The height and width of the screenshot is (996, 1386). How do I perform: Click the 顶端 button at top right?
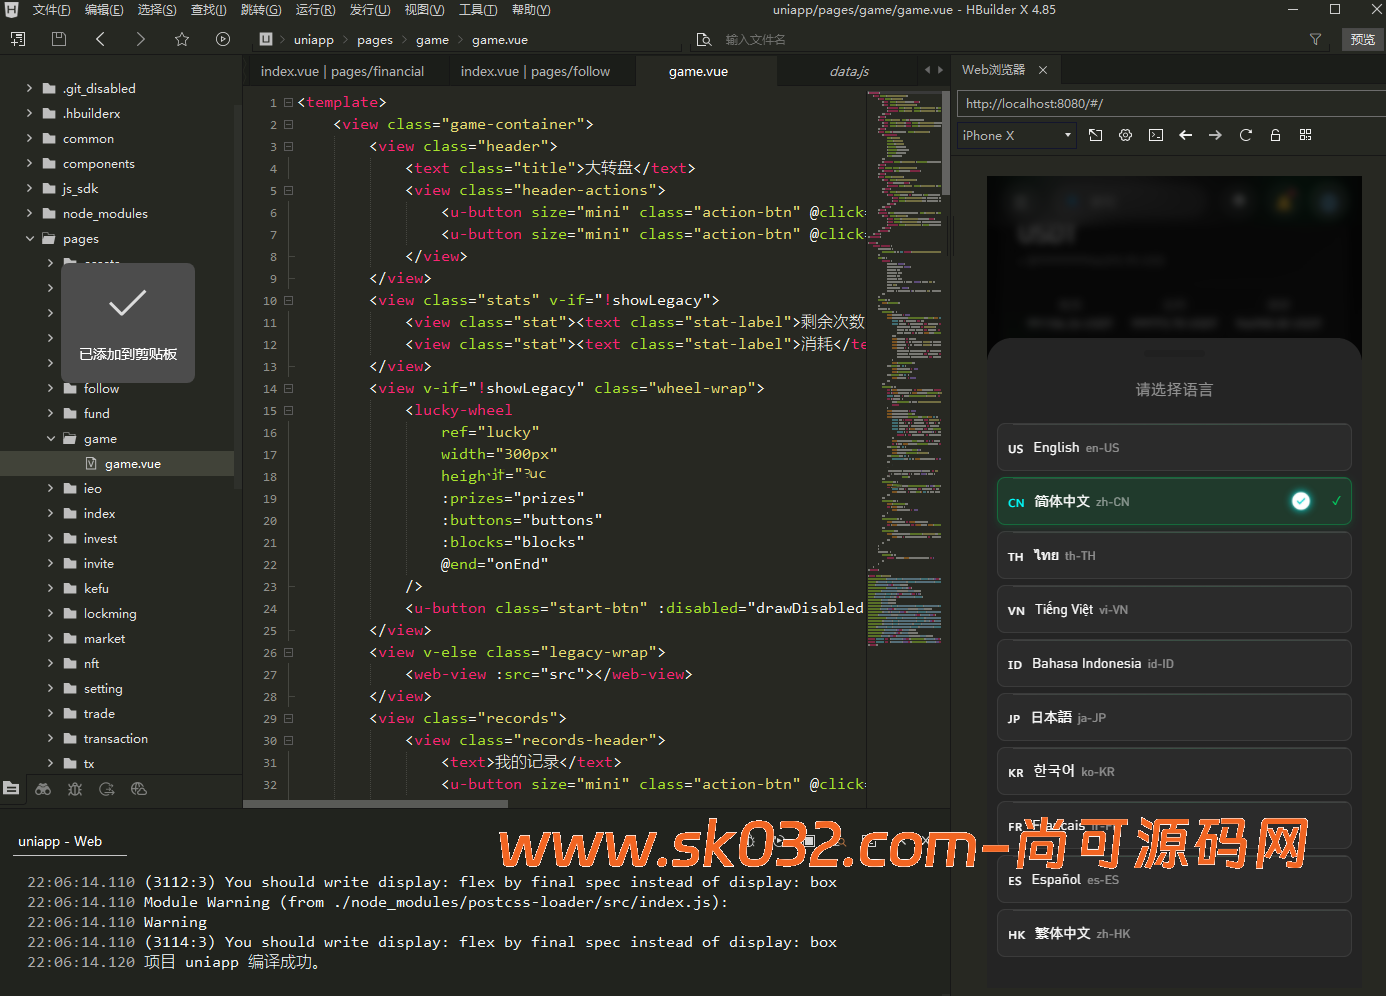pos(1362,39)
